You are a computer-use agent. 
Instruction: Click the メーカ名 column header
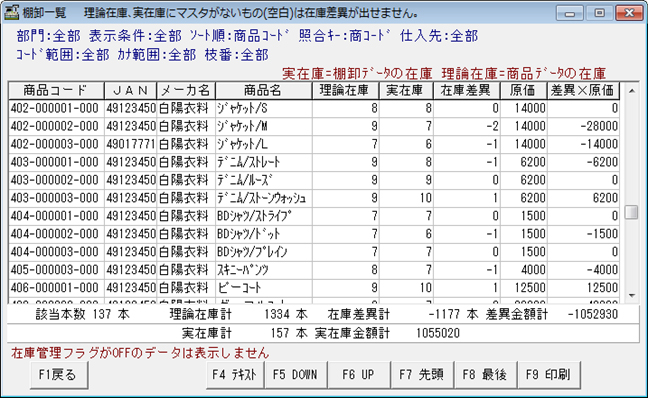pyautogui.click(x=186, y=91)
